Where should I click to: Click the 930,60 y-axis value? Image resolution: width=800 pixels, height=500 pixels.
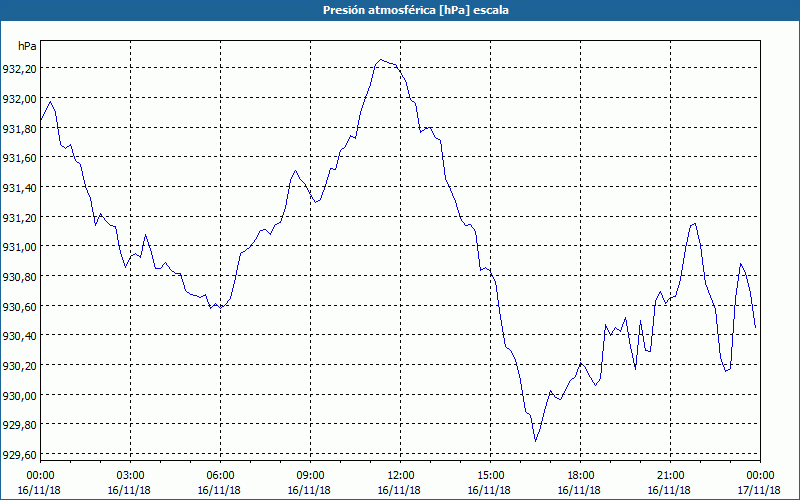(19, 306)
